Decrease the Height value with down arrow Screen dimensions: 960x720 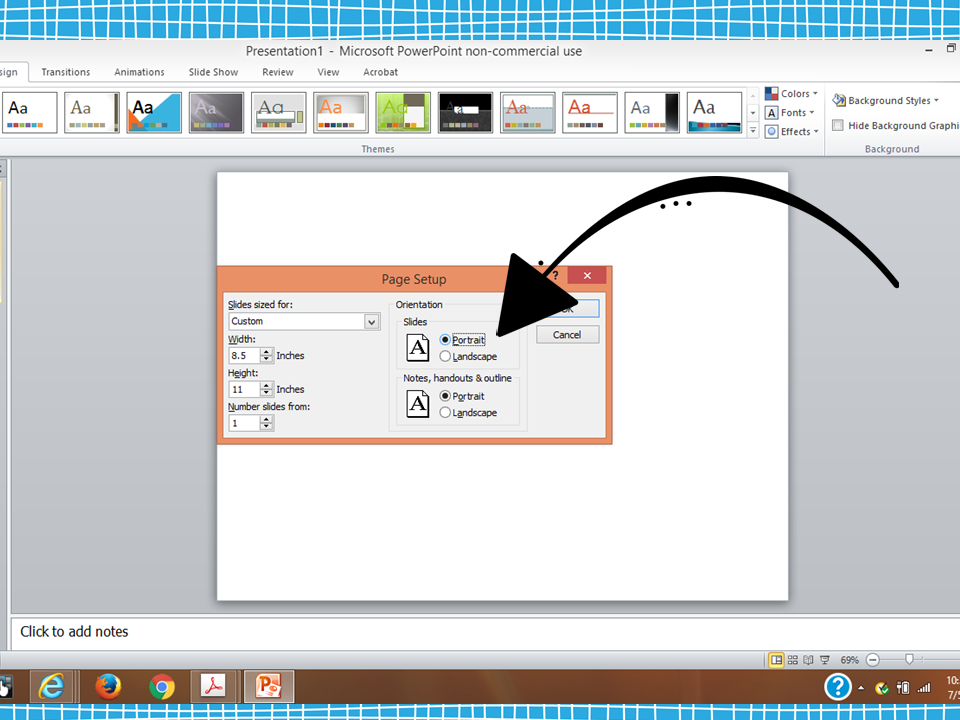(266, 392)
